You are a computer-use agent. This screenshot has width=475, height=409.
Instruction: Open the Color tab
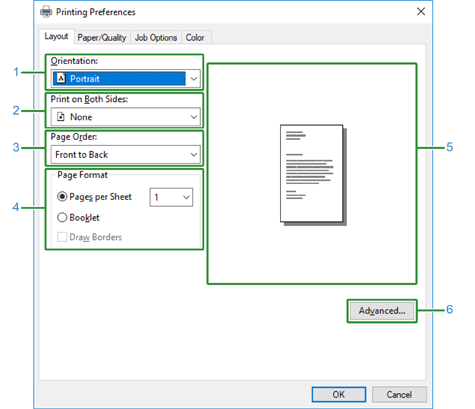pos(195,38)
